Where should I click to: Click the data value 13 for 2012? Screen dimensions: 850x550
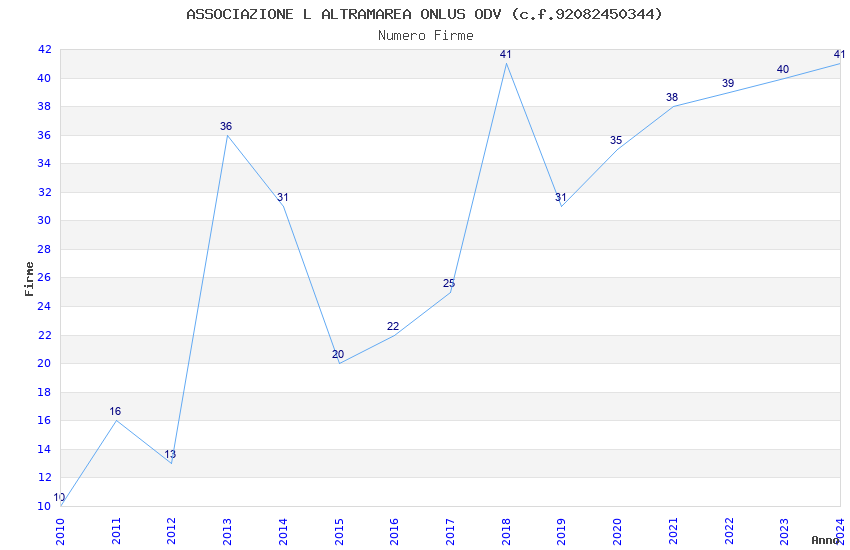[x=170, y=454]
